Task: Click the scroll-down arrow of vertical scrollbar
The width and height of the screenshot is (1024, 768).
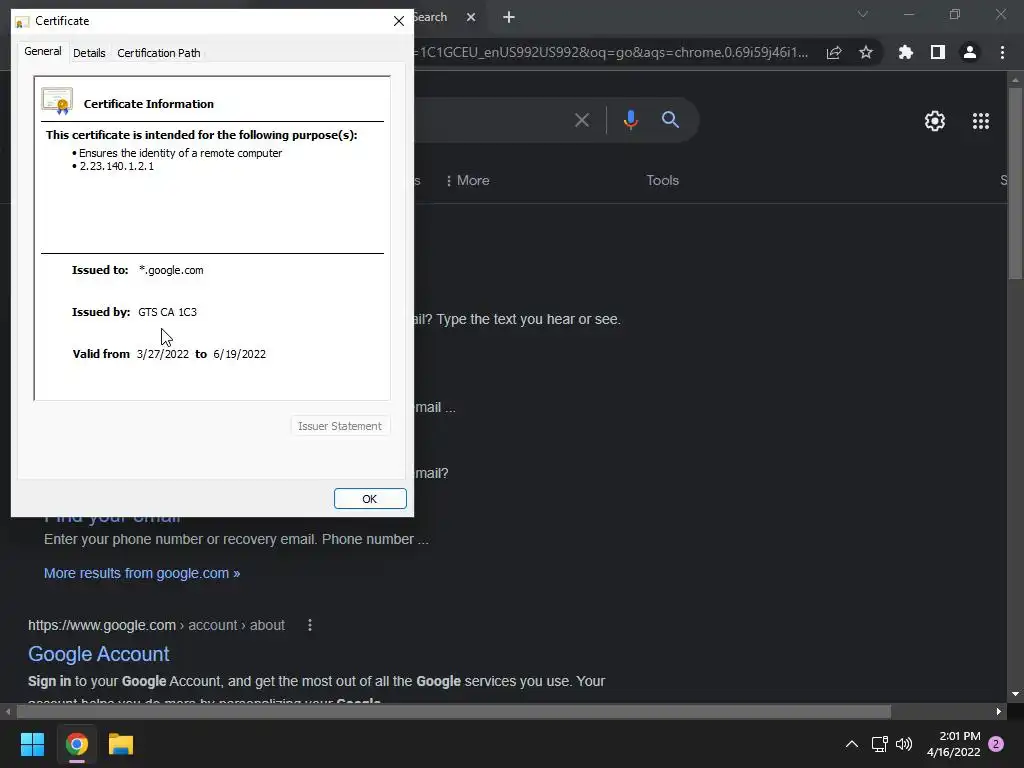Action: [x=1015, y=694]
